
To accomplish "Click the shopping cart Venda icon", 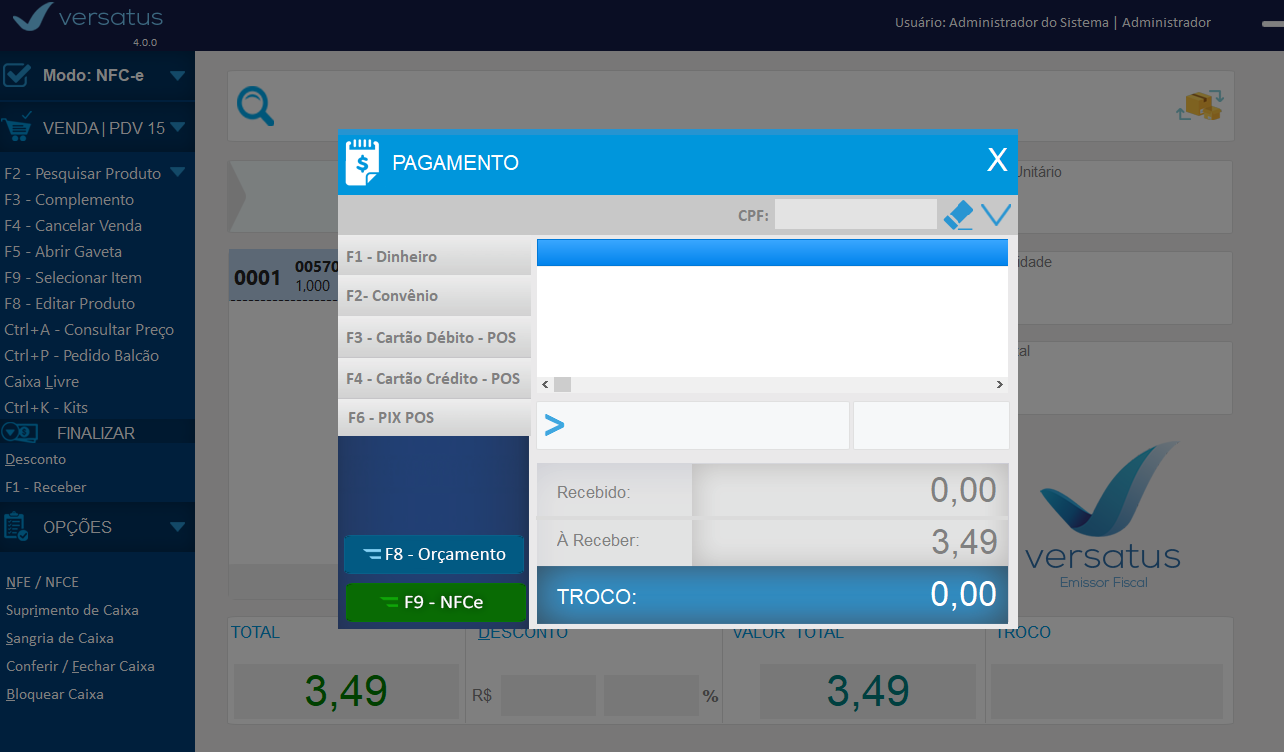I will (18, 128).
